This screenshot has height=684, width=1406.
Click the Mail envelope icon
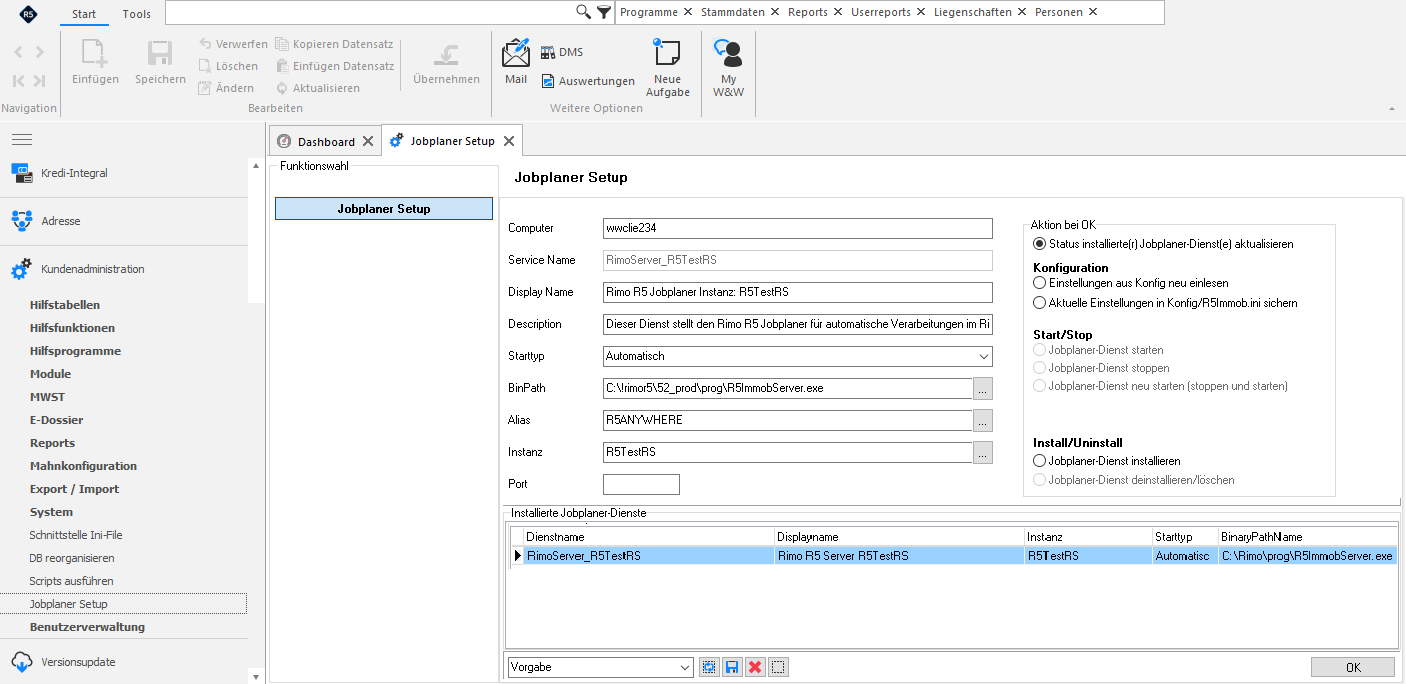click(516, 53)
